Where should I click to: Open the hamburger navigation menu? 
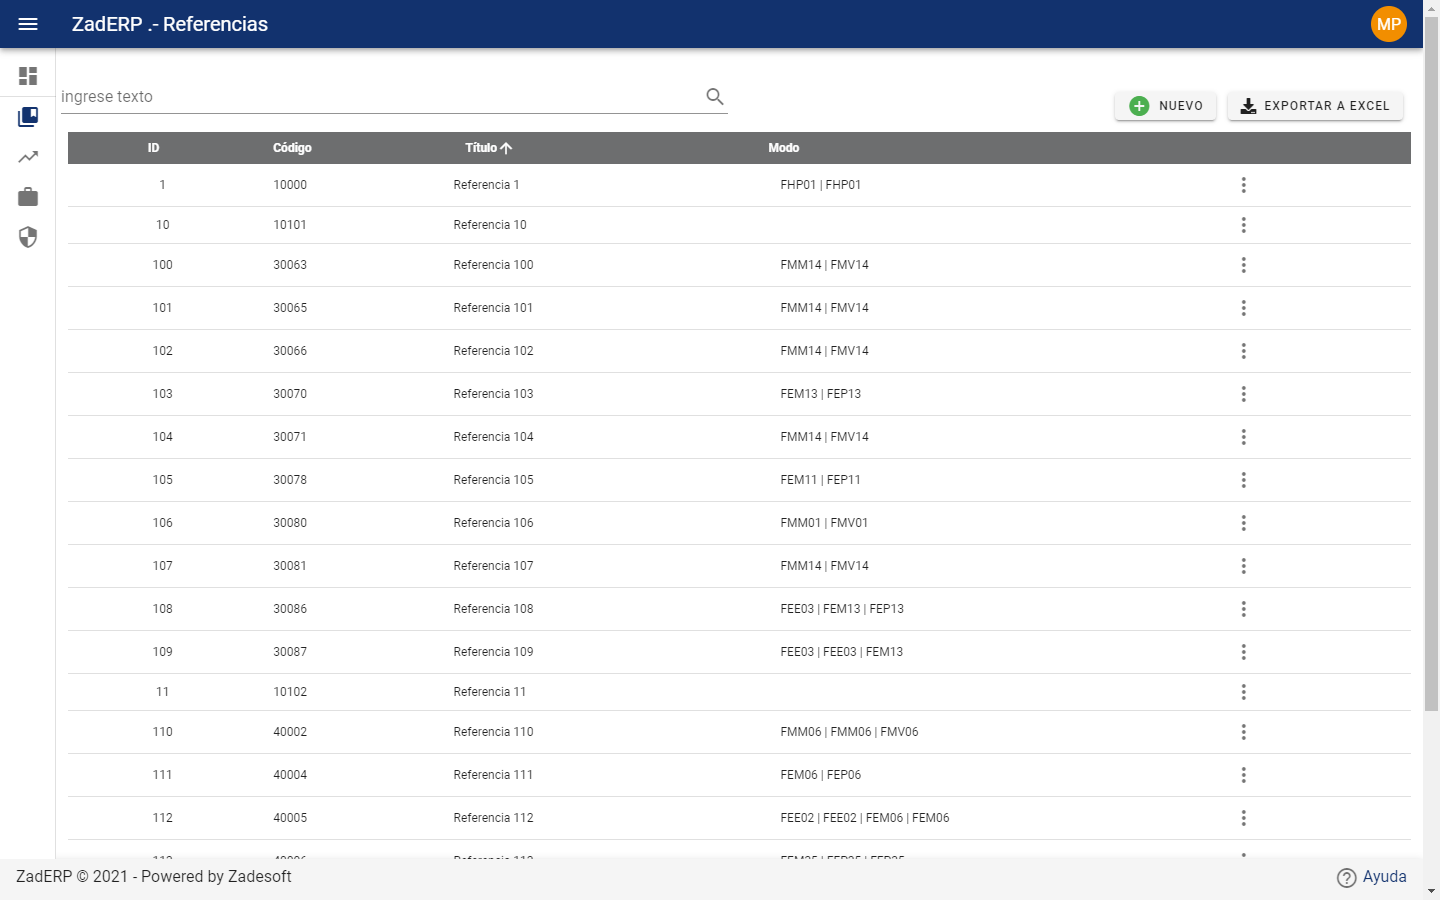pyautogui.click(x=28, y=24)
